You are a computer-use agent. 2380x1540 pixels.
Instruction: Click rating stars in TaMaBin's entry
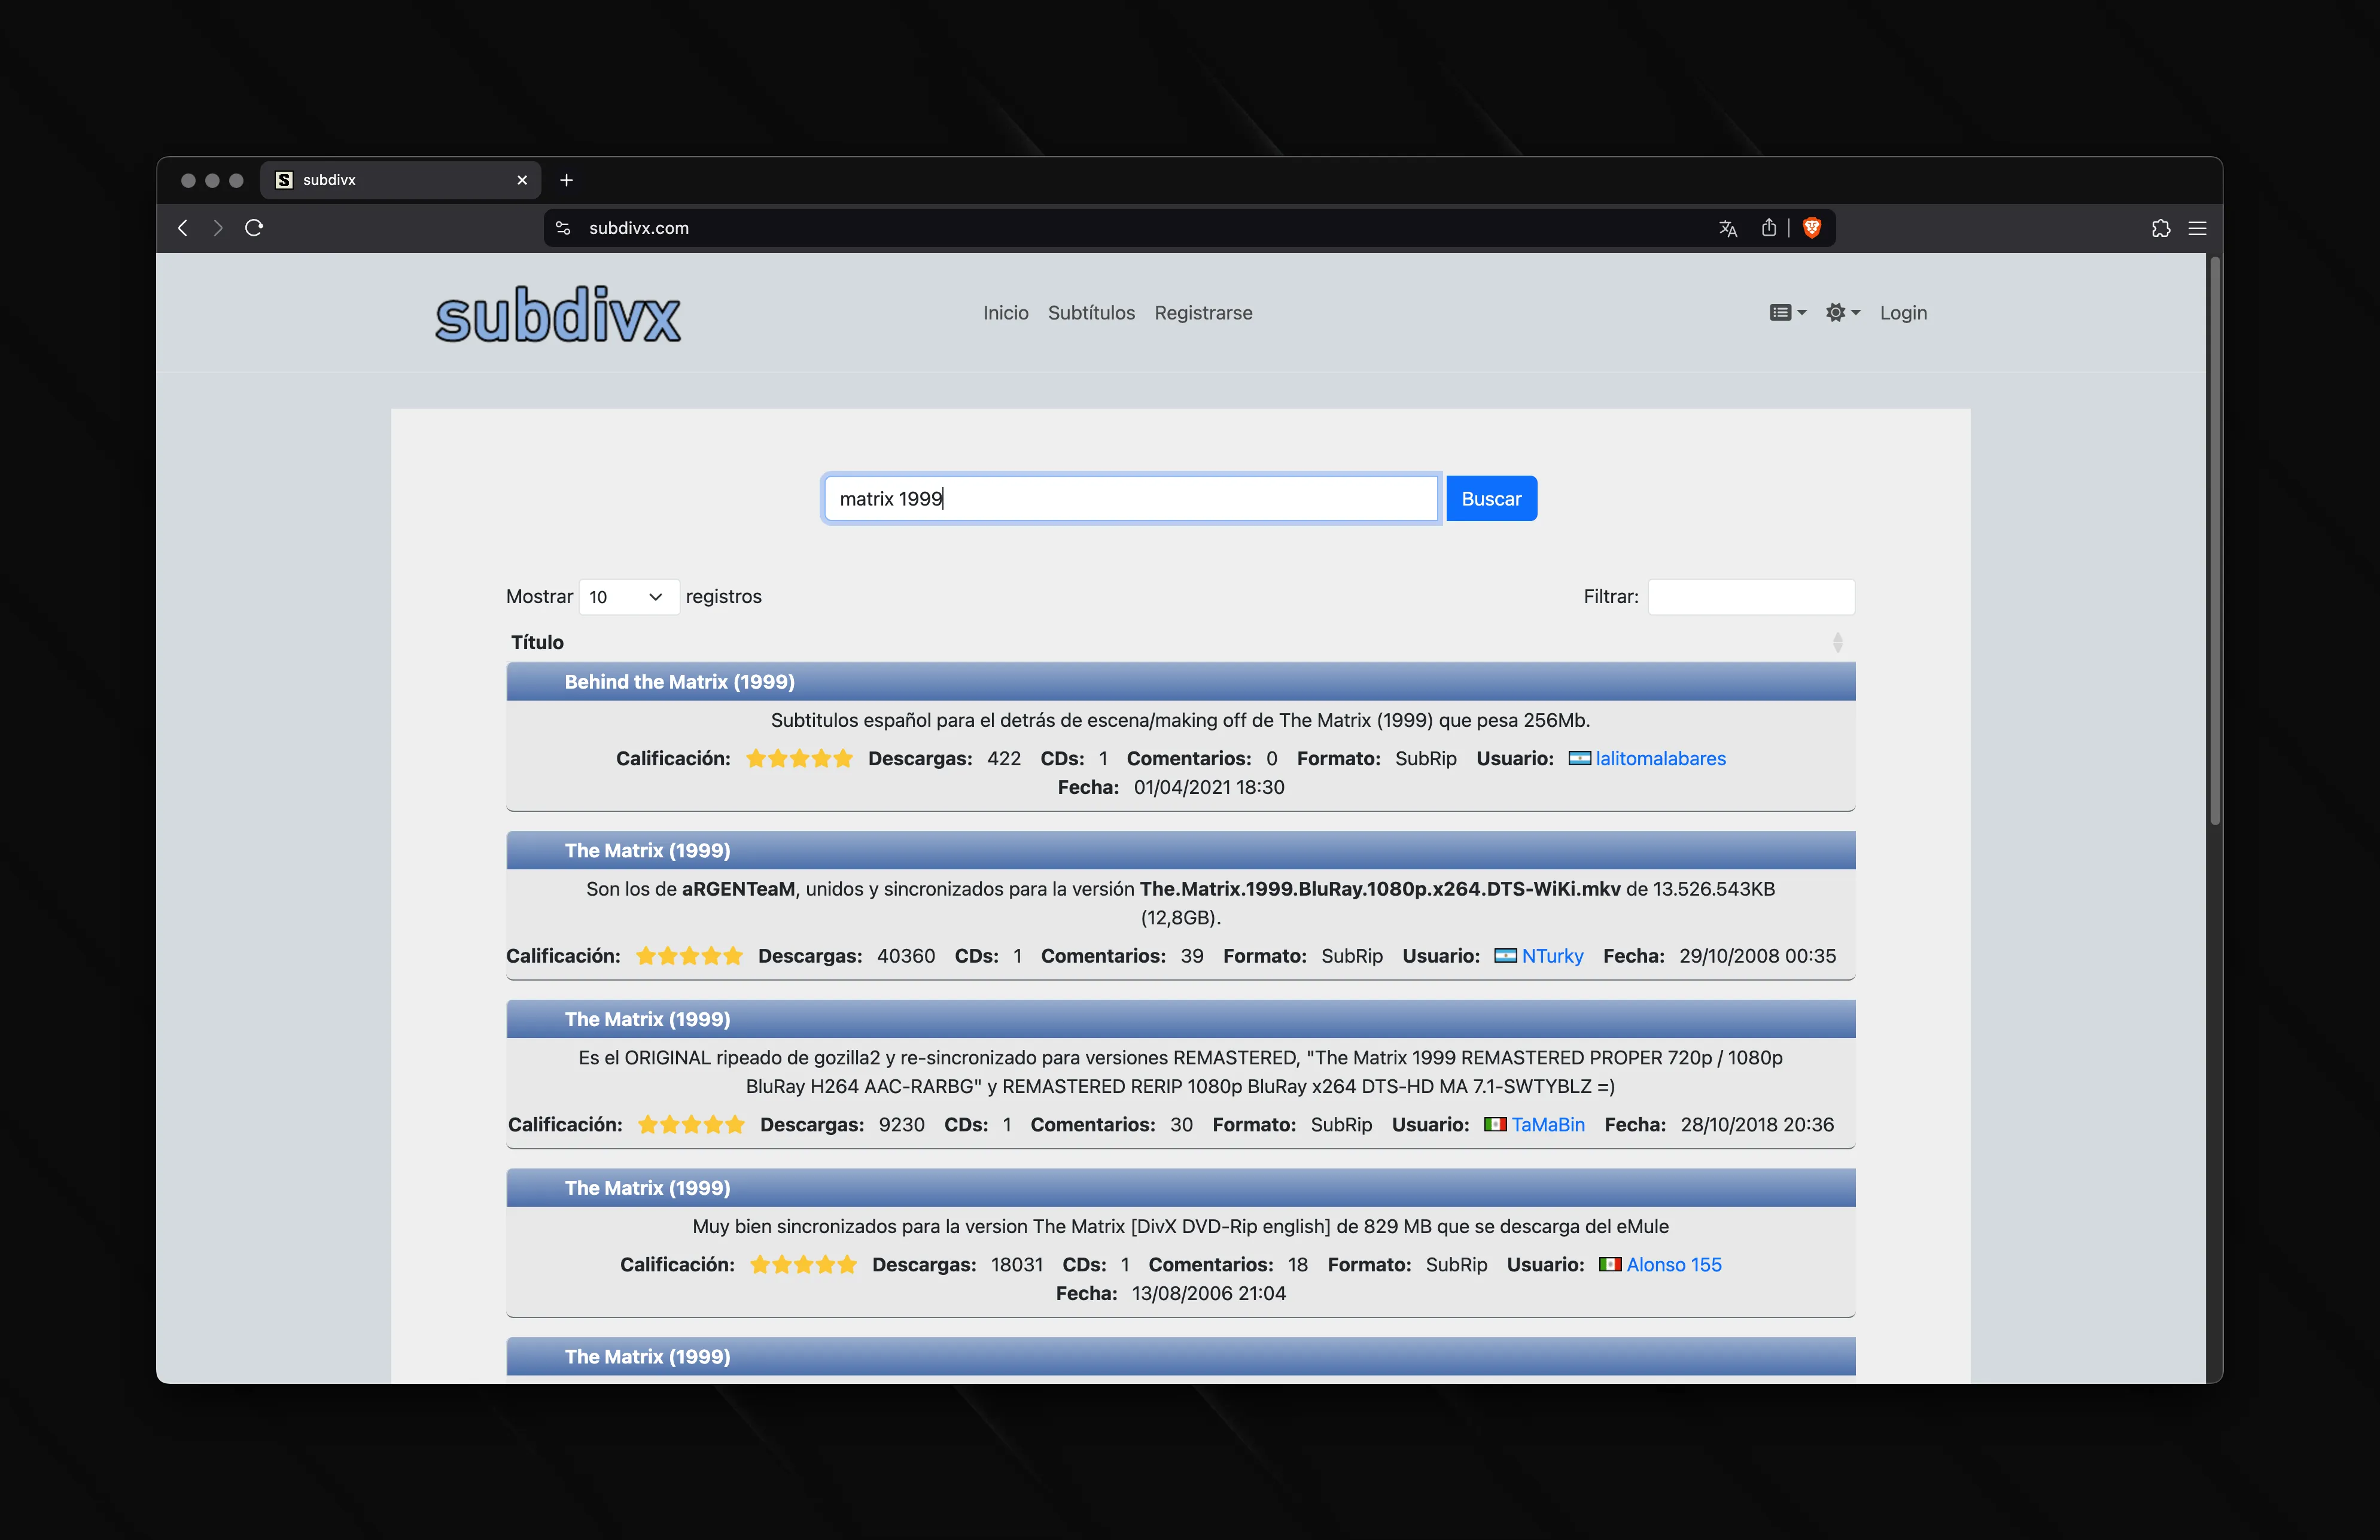(x=691, y=1124)
